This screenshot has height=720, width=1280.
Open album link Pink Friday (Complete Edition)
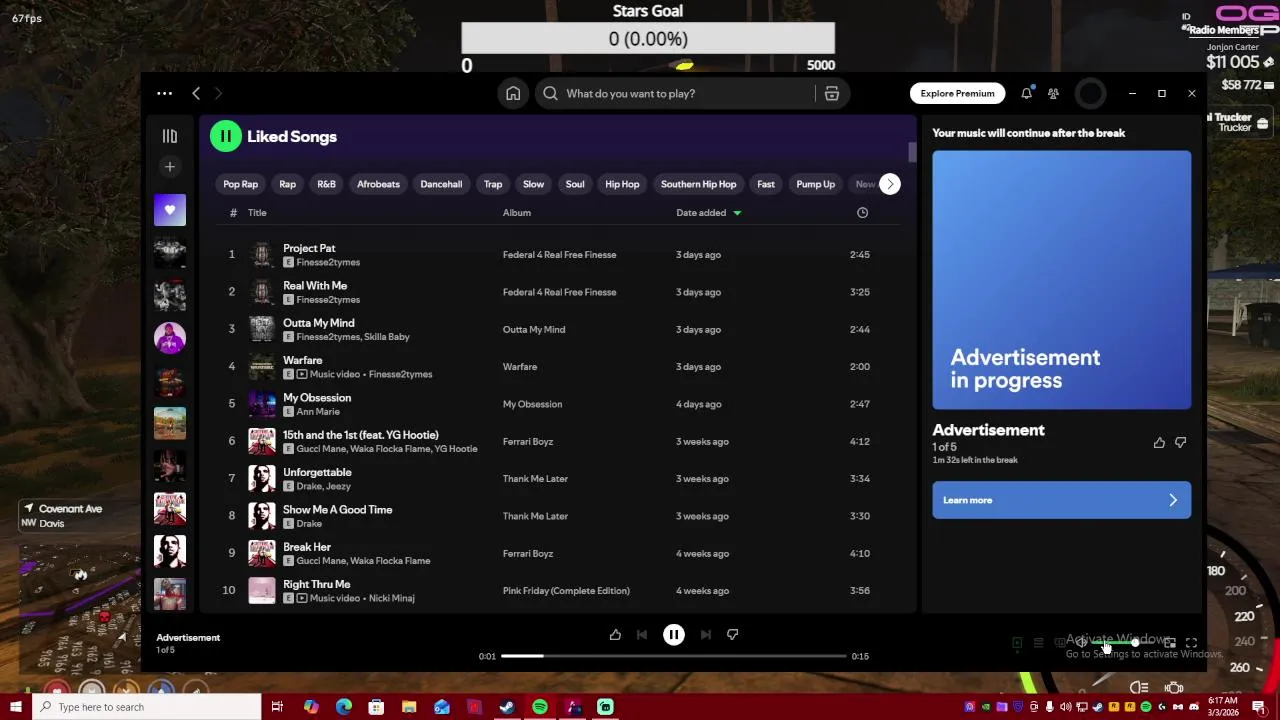[566, 591]
